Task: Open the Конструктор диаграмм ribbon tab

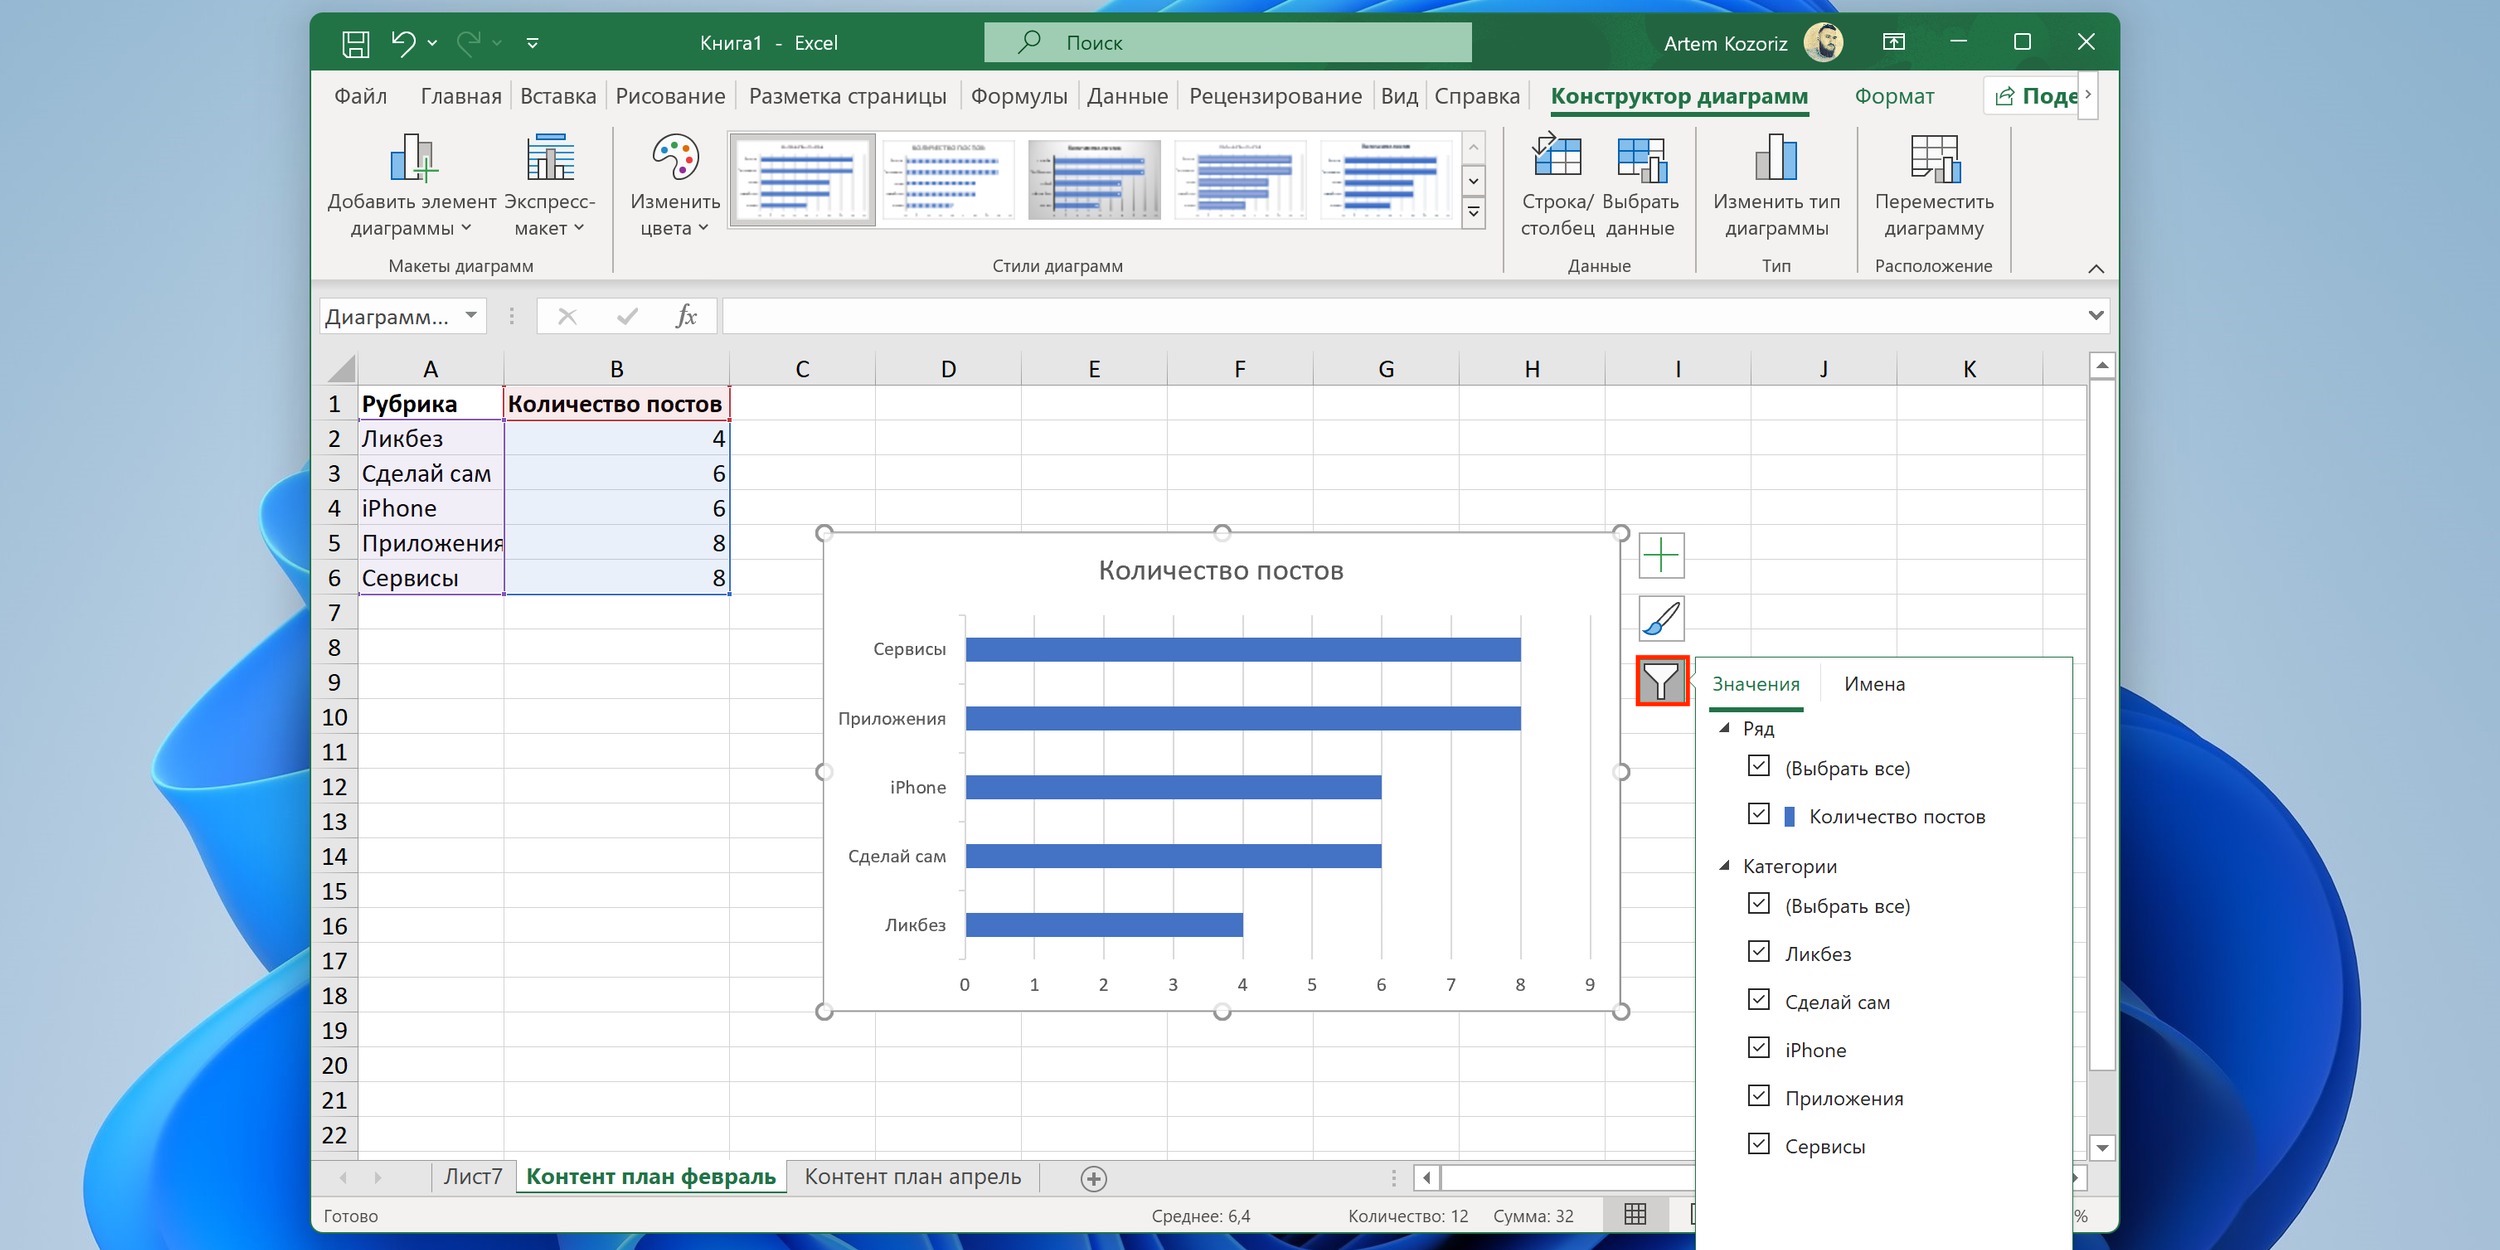Action: pyautogui.click(x=1679, y=97)
